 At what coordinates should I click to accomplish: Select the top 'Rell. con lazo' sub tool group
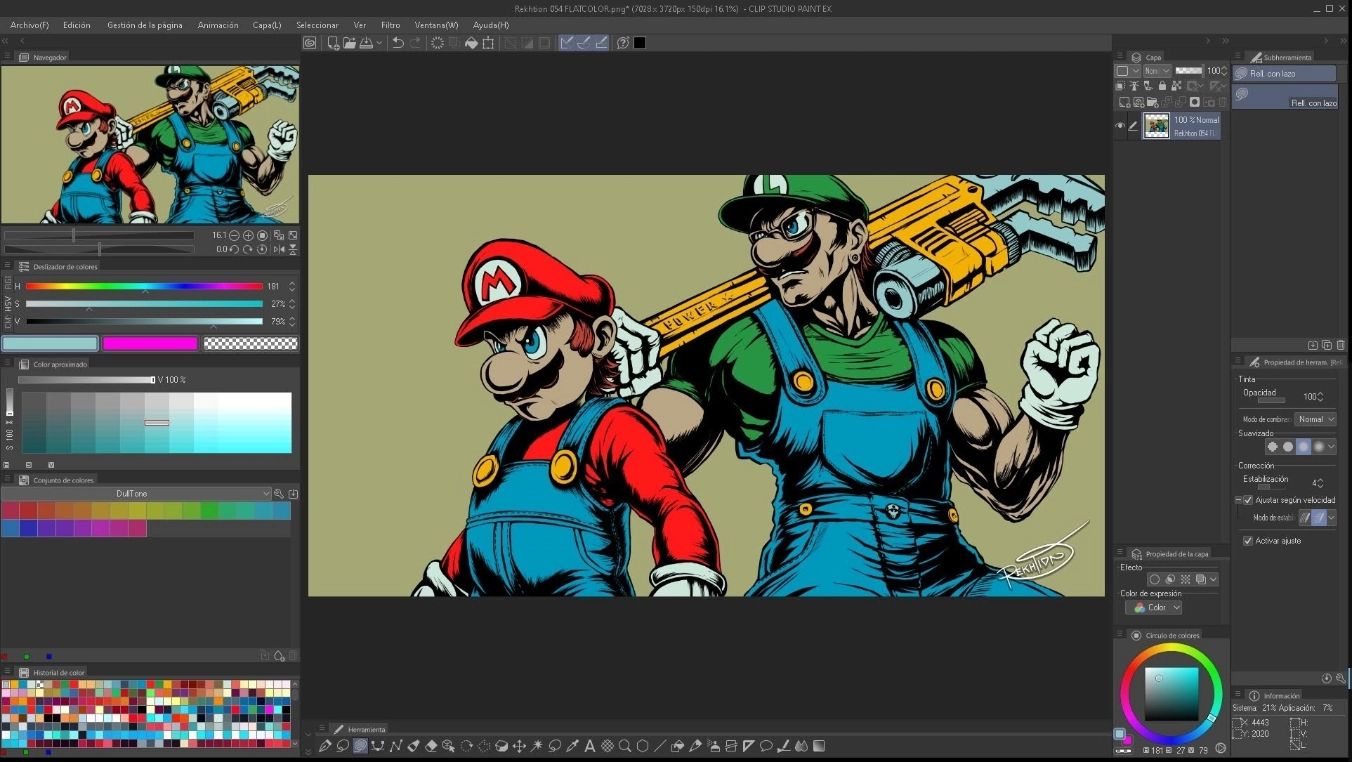[1285, 73]
